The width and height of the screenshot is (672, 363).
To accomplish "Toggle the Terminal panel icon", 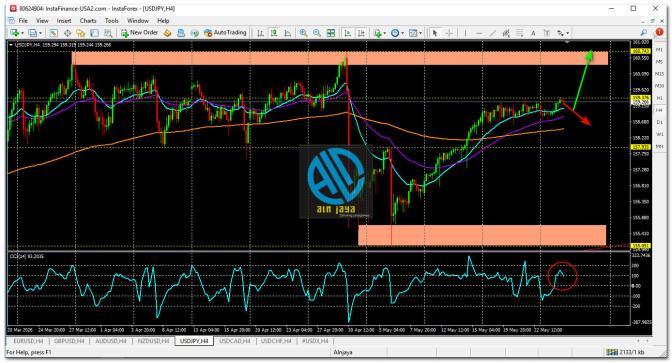I will click(94, 33).
